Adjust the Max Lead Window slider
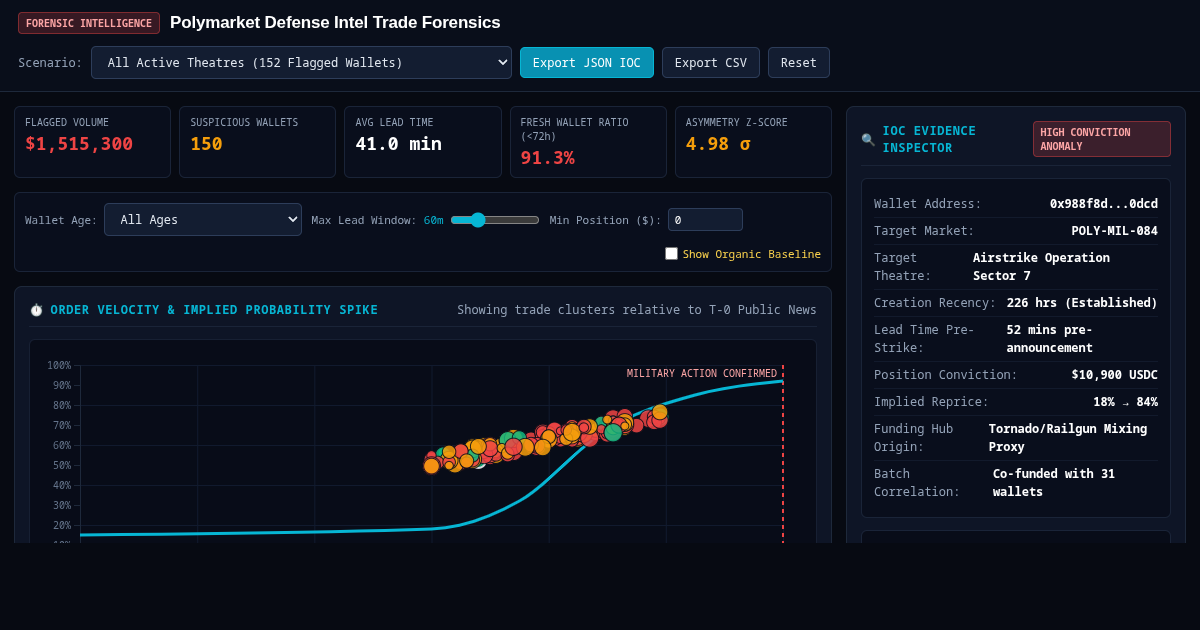Image resolution: width=1200 pixels, height=630 pixels. pyautogui.click(x=495, y=220)
